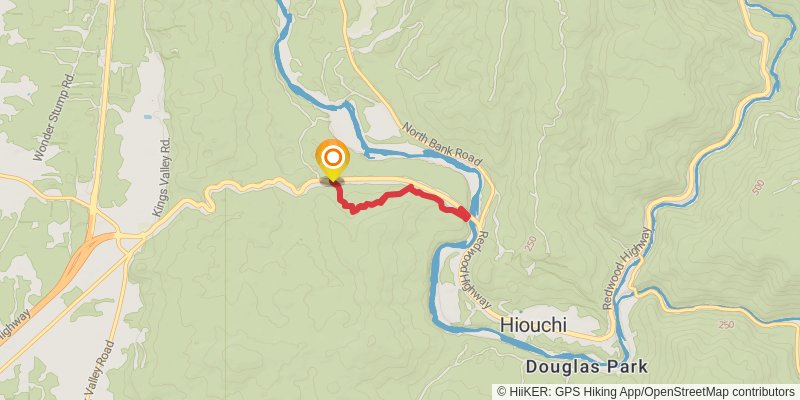Click the 250 contour label at far right
This screenshot has height=400, width=800.
(x=726, y=325)
